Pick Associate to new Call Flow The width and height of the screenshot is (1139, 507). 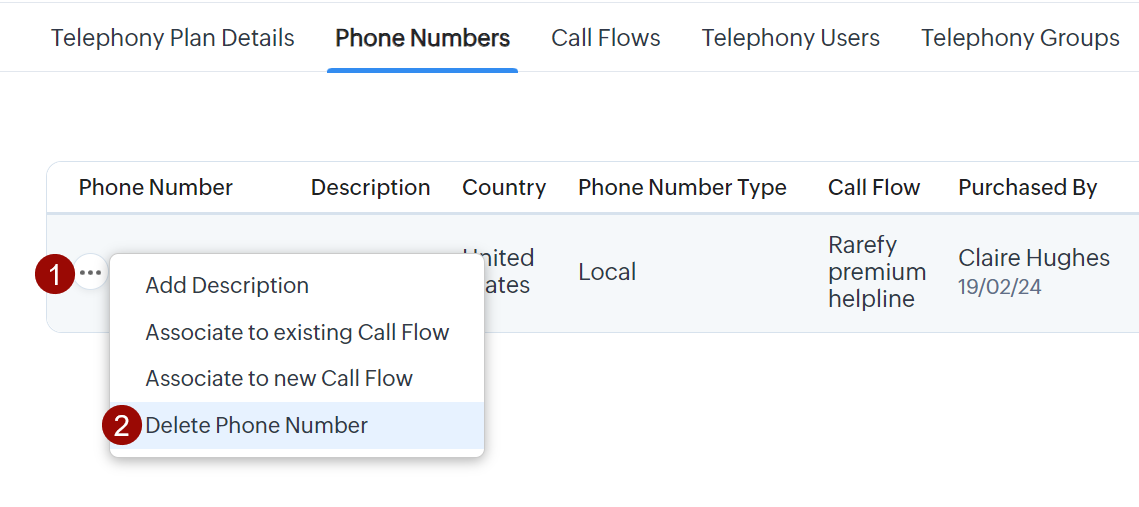[279, 379]
